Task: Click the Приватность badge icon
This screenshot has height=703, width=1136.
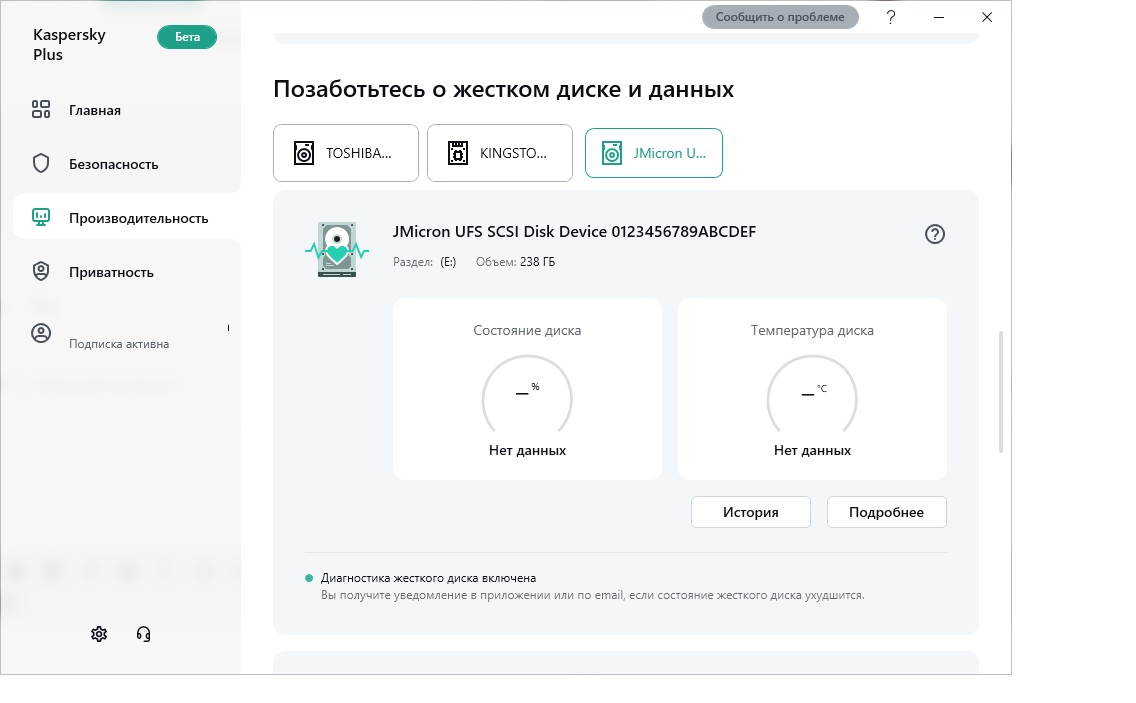Action: coord(41,272)
